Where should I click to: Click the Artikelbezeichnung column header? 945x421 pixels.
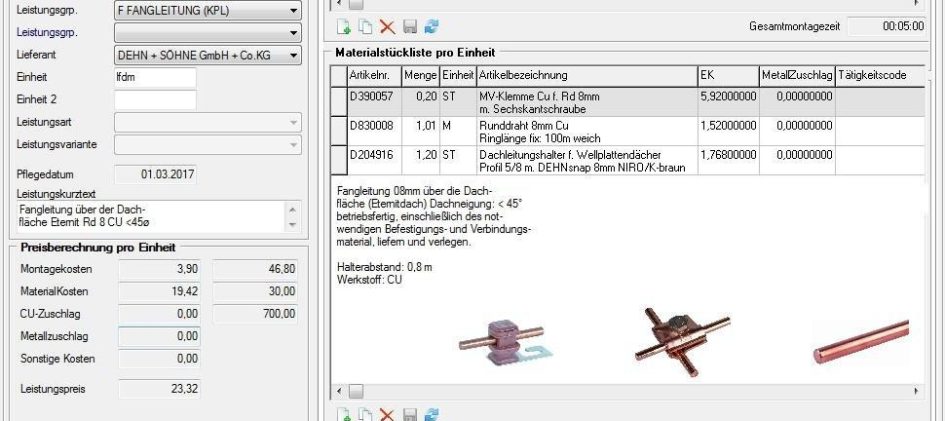pyautogui.click(x=586, y=76)
